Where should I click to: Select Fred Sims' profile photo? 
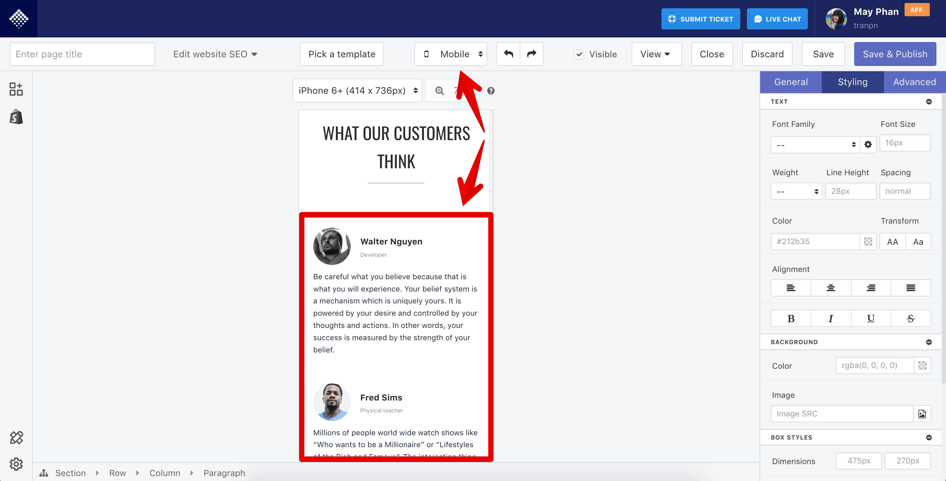[x=332, y=402]
